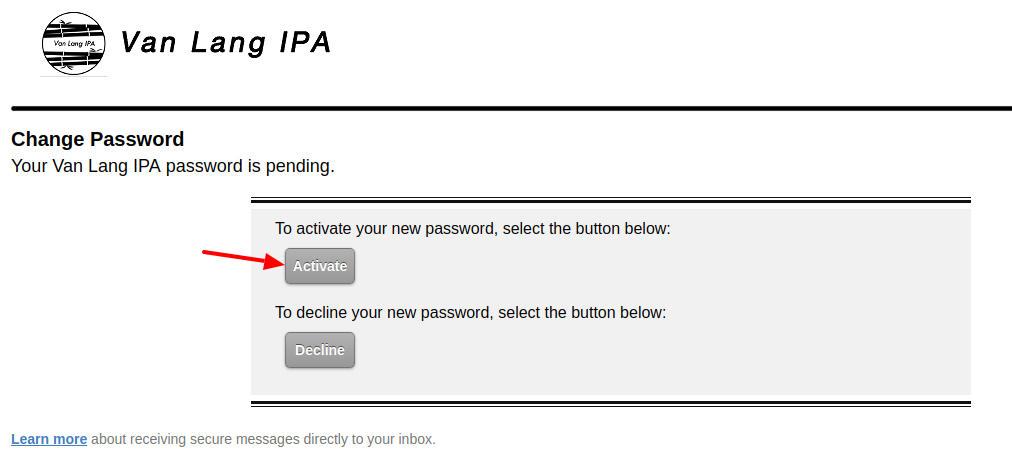
Task: Click the Van Lang IPA header title text
Action: click(226, 43)
